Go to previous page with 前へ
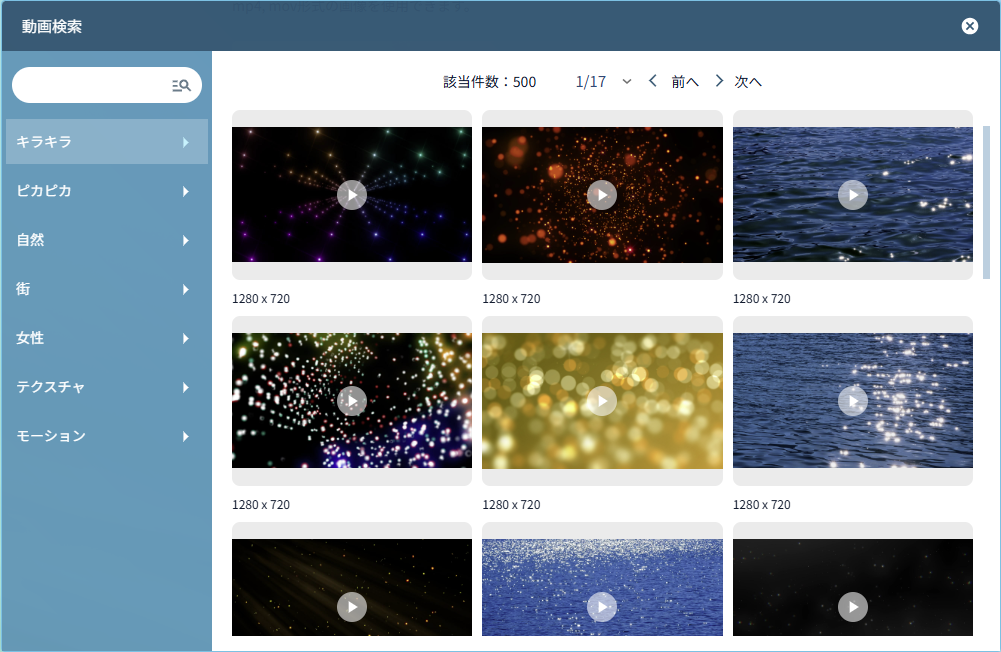Screen dimensions: 1001x652 tap(685, 82)
